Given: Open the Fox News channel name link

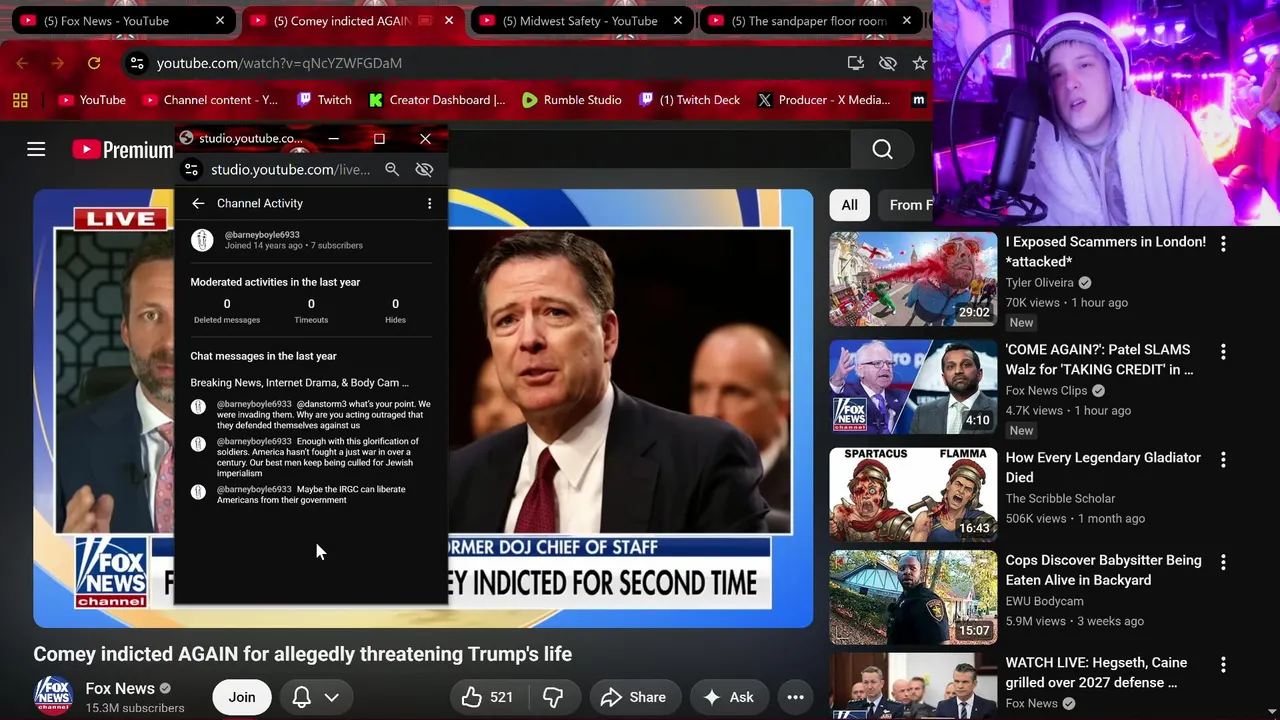Looking at the screenshot, I should (120, 688).
